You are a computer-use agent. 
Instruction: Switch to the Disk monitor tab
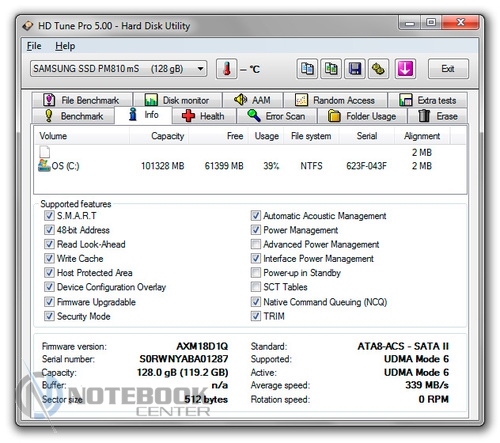(177, 100)
